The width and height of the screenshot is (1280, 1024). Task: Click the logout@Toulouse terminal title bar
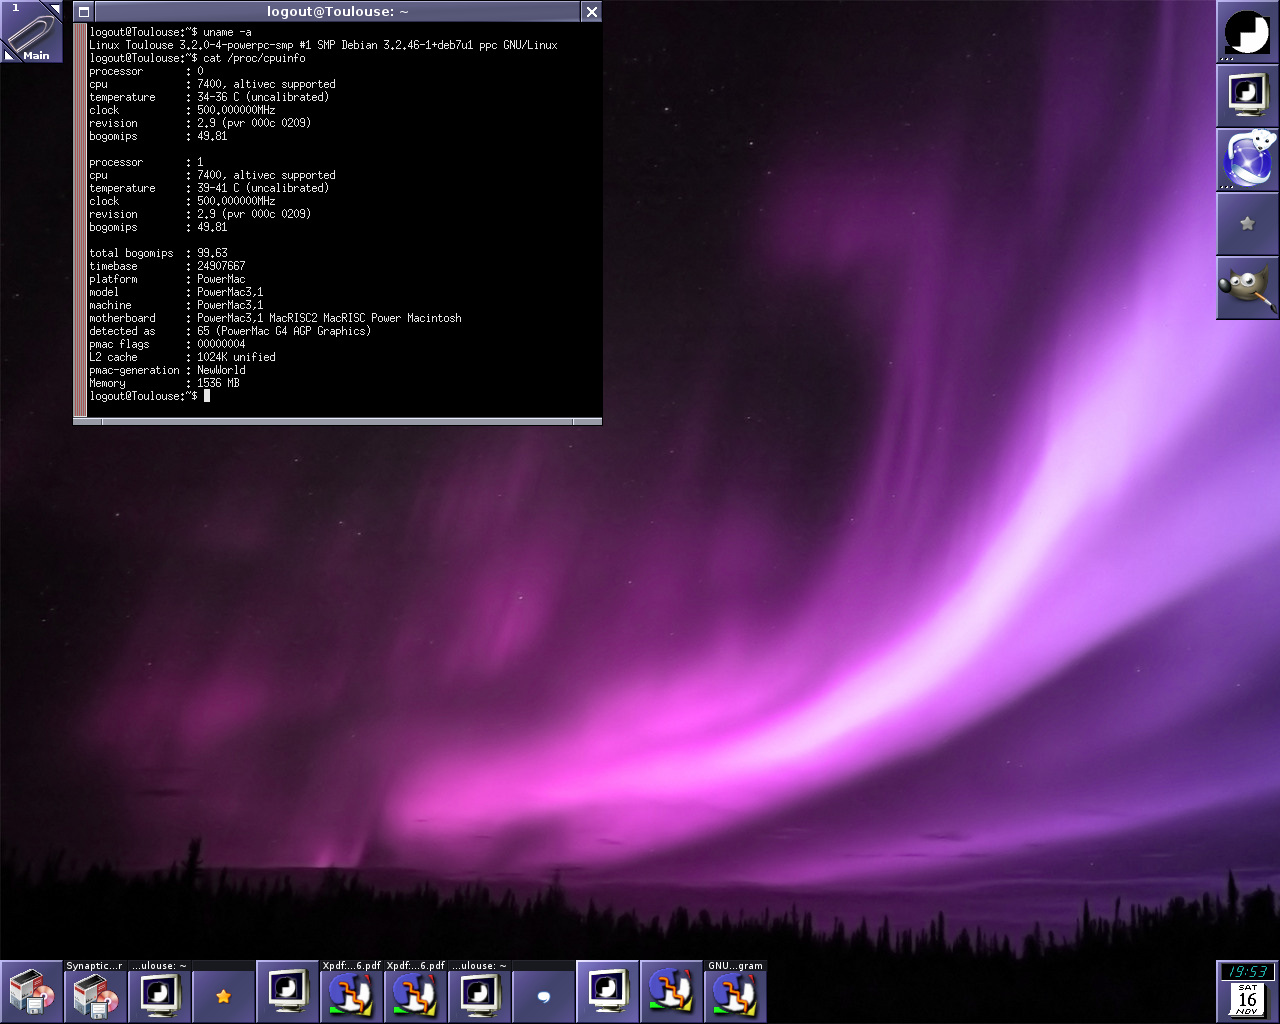pyautogui.click(x=337, y=12)
